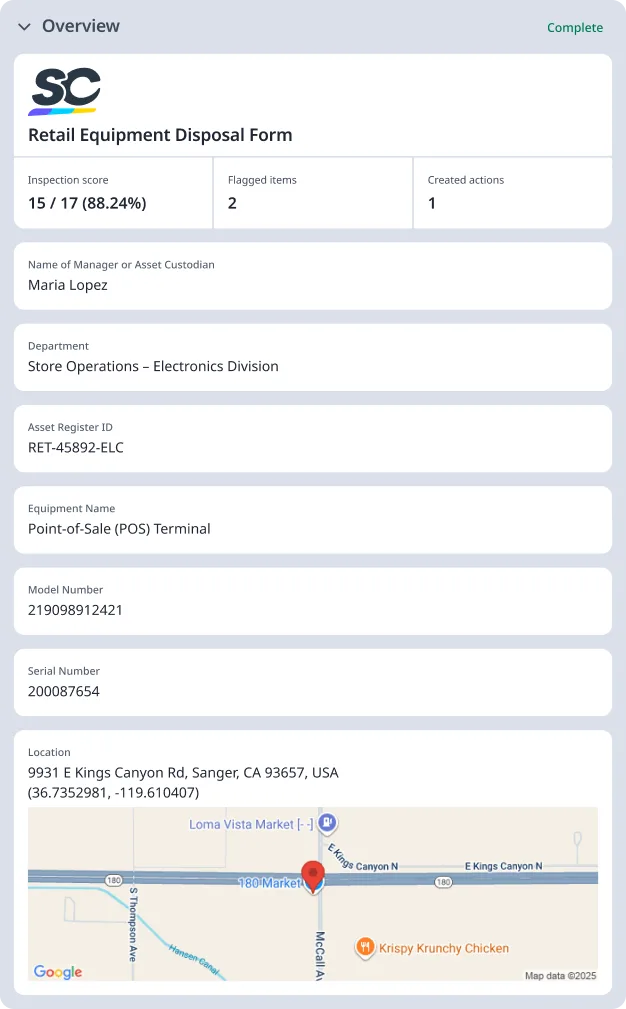Click the Krispy Krunchy Chicken restaurant icon
The width and height of the screenshot is (626, 1009).
click(x=366, y=947)
